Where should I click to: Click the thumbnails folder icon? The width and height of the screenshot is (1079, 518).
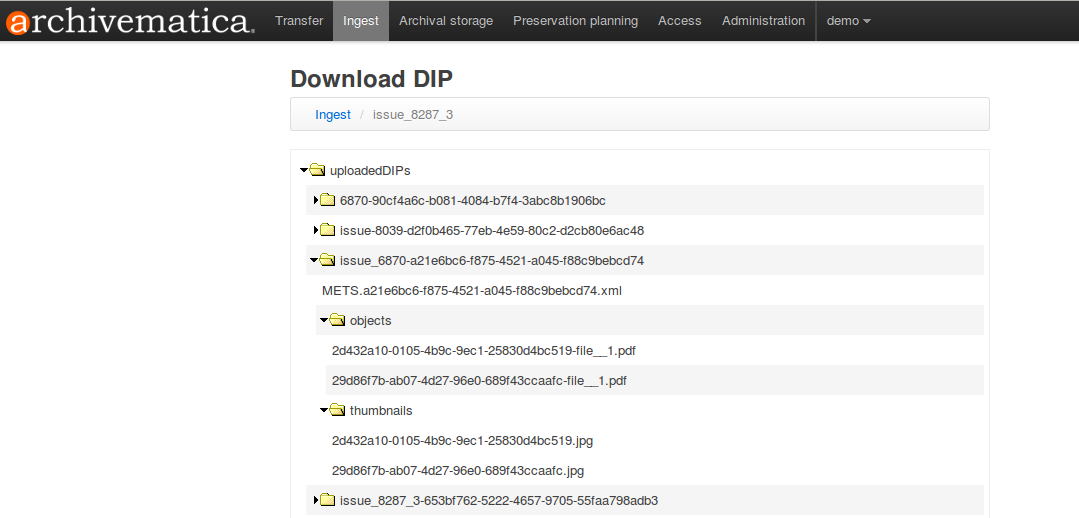coord(338,410)
